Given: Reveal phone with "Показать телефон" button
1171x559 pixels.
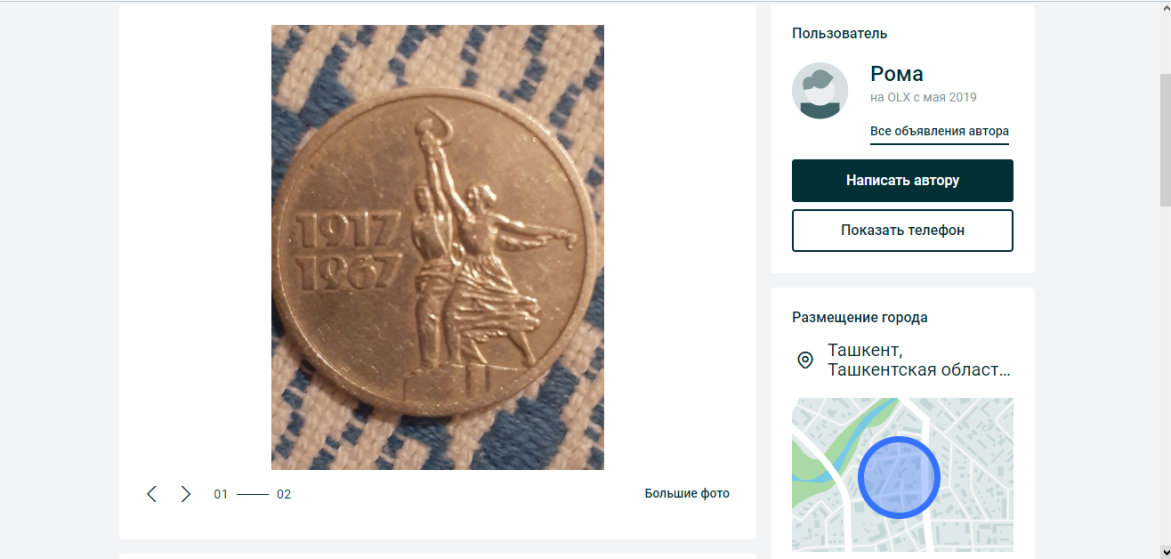Looking at the screenshot, I should pos(902,230).
